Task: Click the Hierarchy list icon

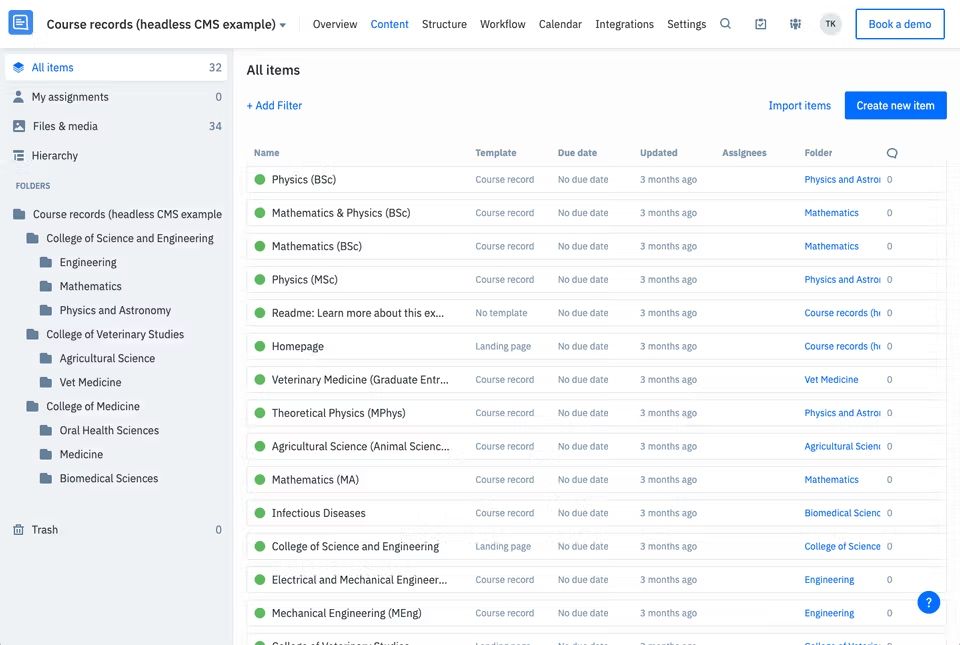Action: 19,155
